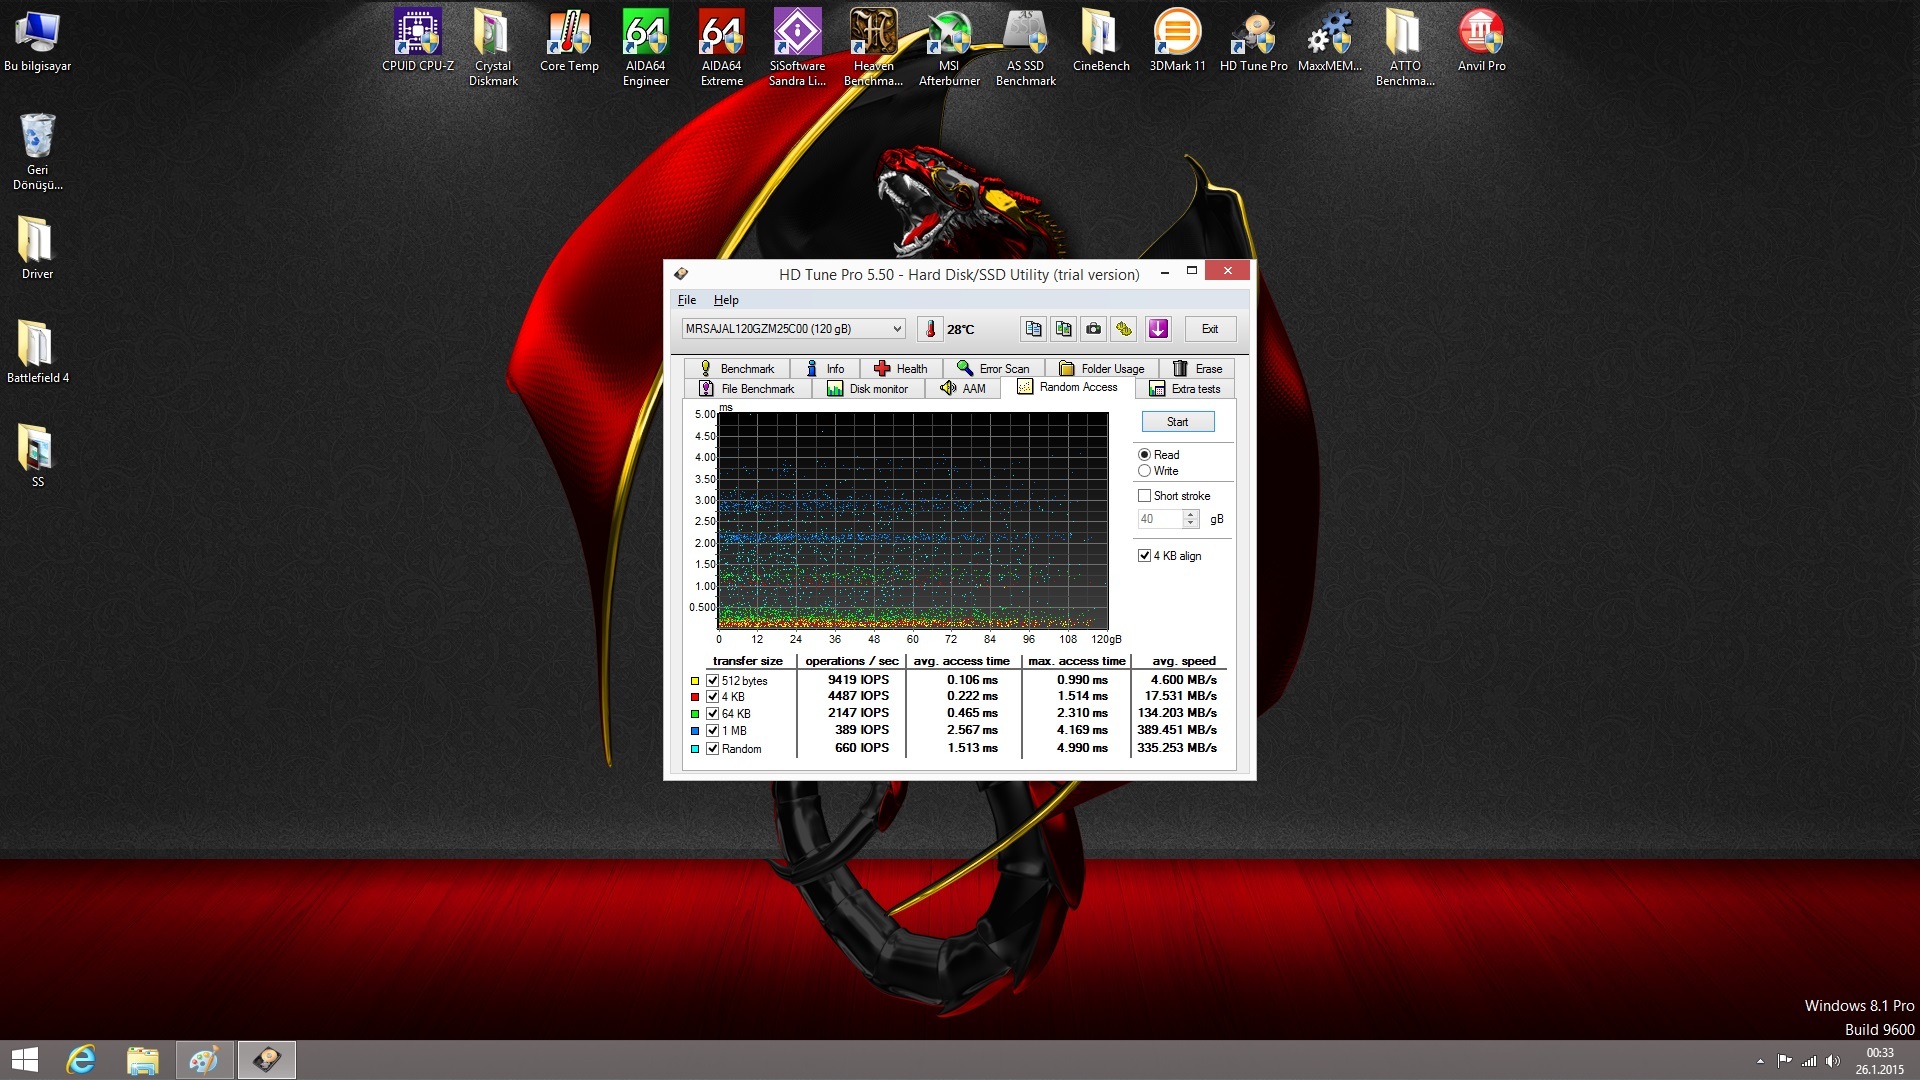Launch AIDA64 Extreme from the desktop
The height and width of the screenshot is (1080, 1920).
coord(721,48)
